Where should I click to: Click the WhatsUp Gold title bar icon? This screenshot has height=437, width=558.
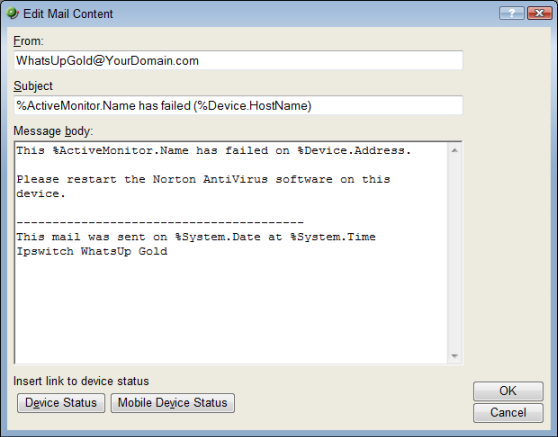[x=13, y=14]
